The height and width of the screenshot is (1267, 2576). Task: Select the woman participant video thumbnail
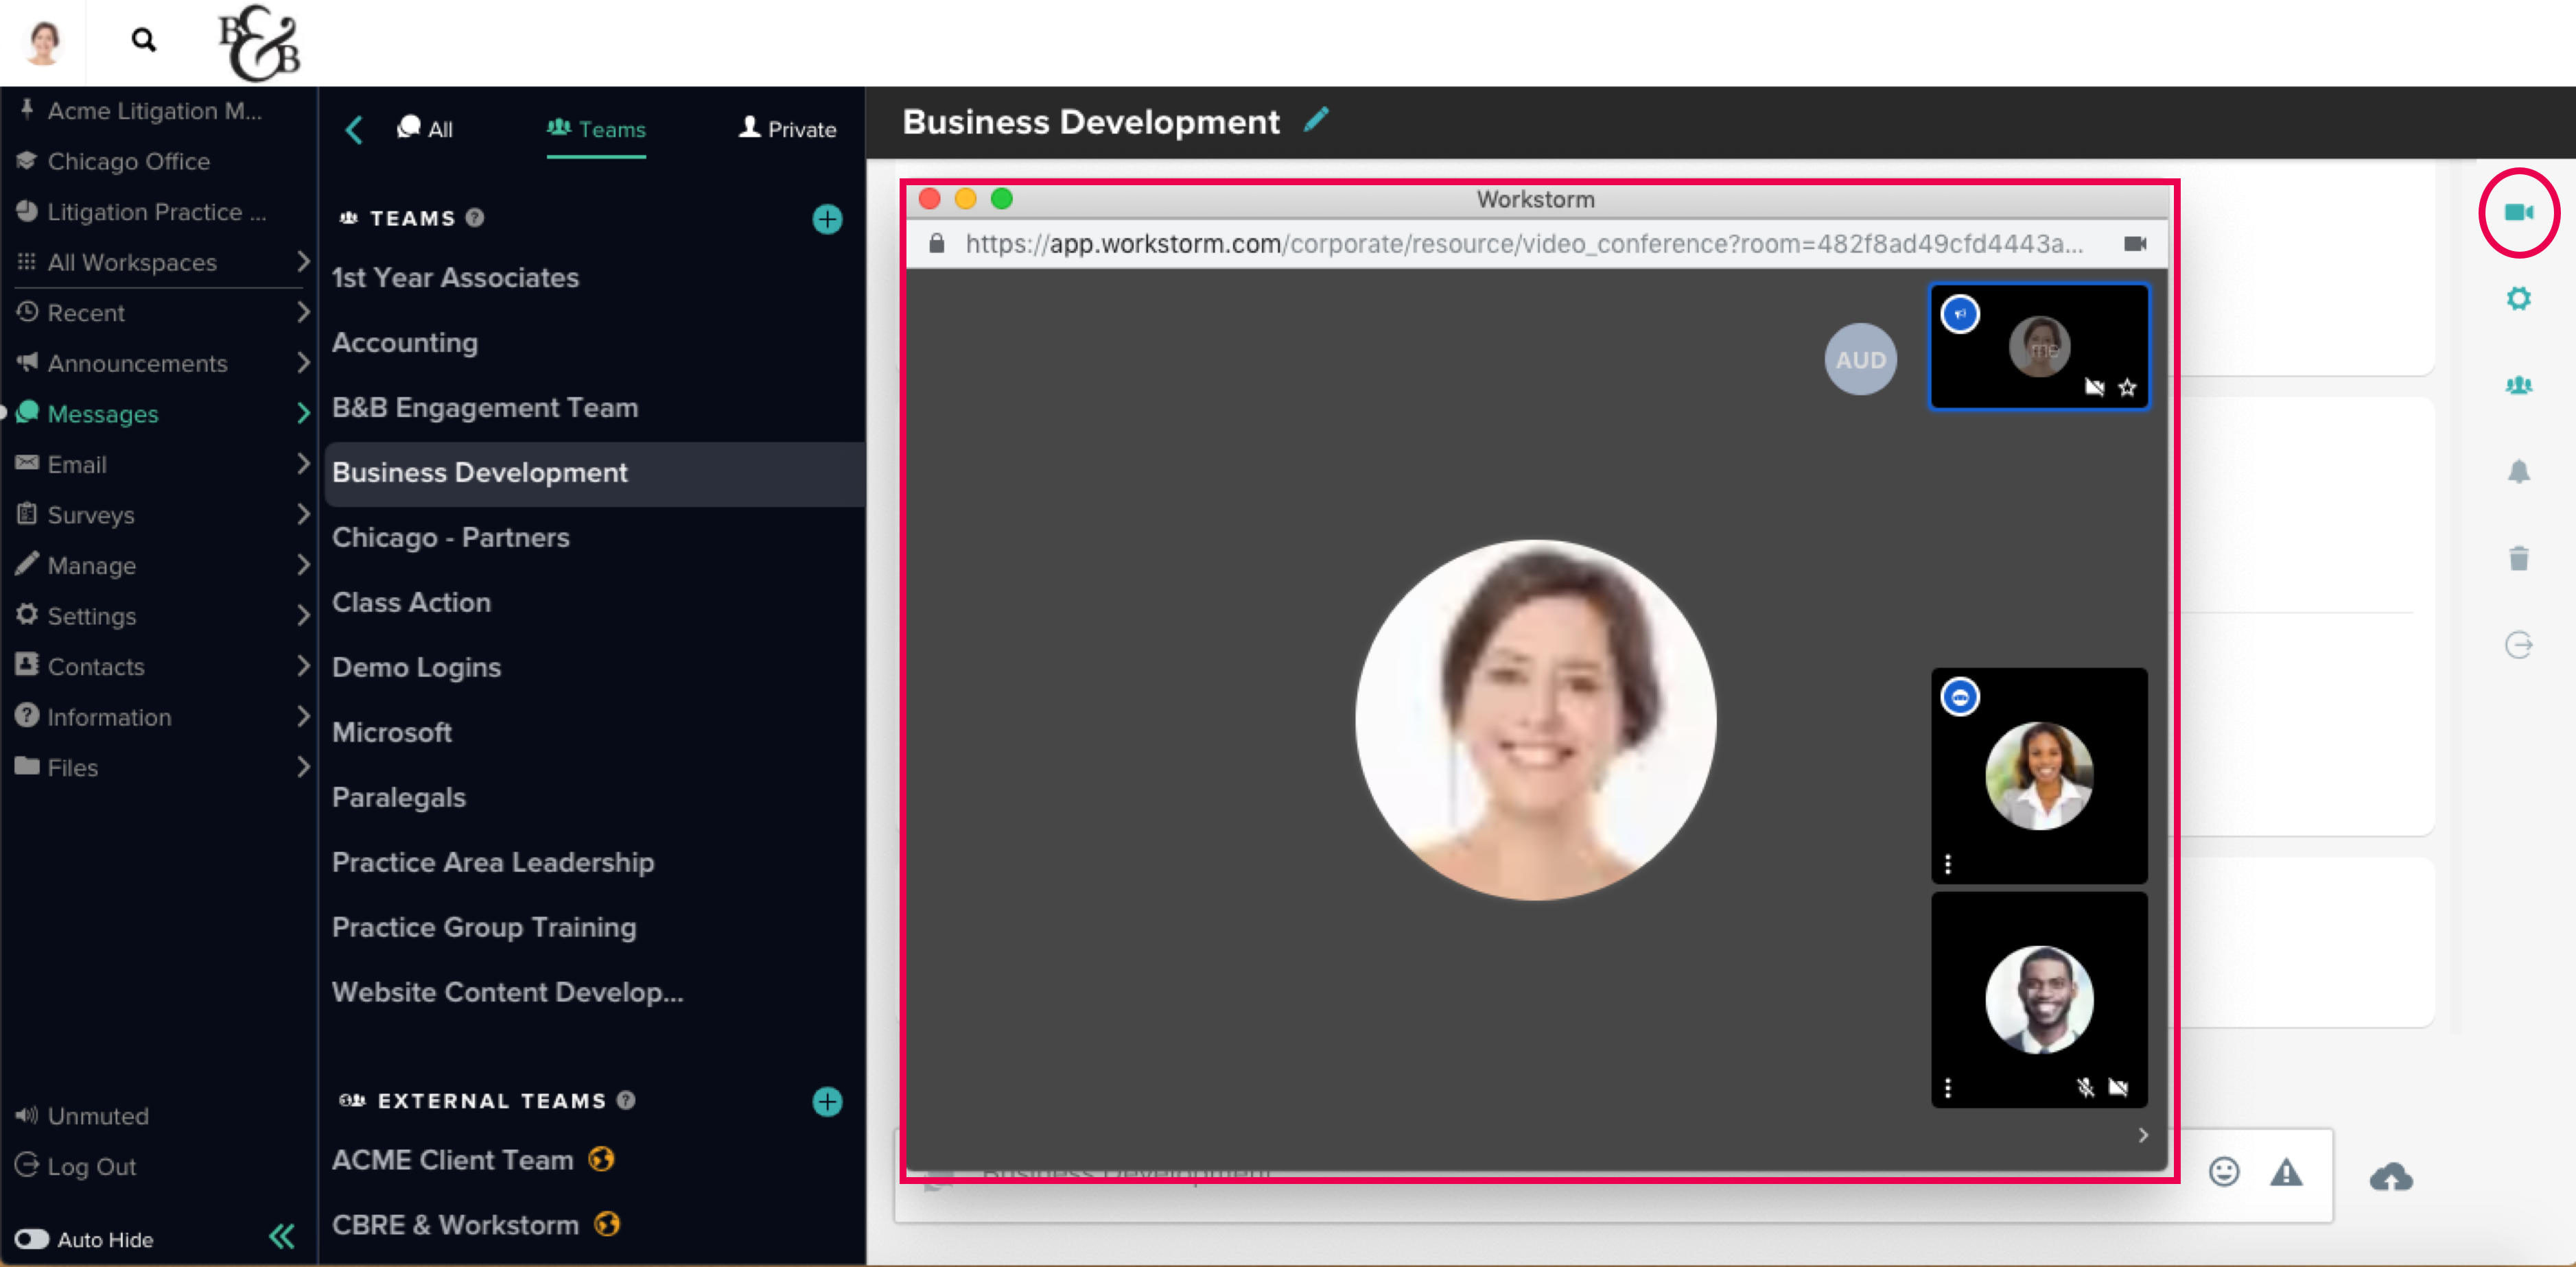2039,775
